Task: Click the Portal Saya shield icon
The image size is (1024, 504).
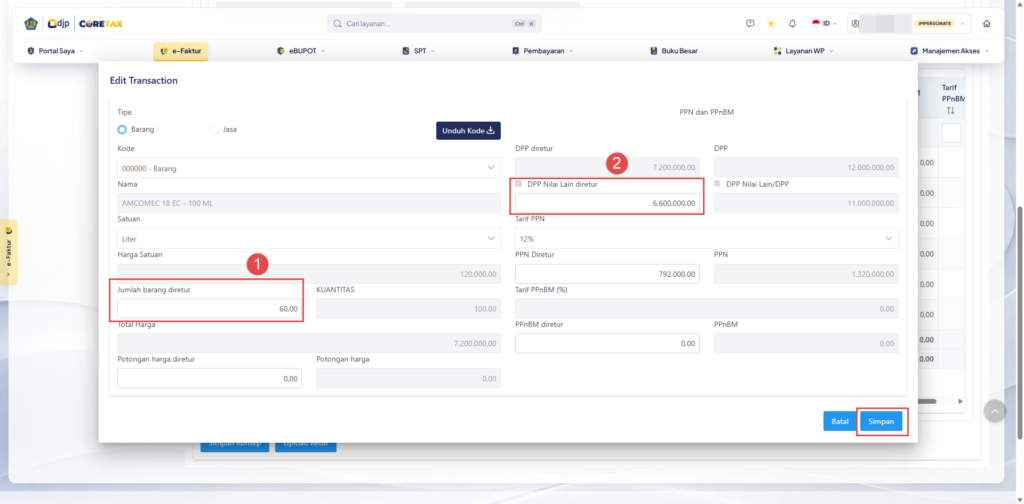Action: point(31,50)
